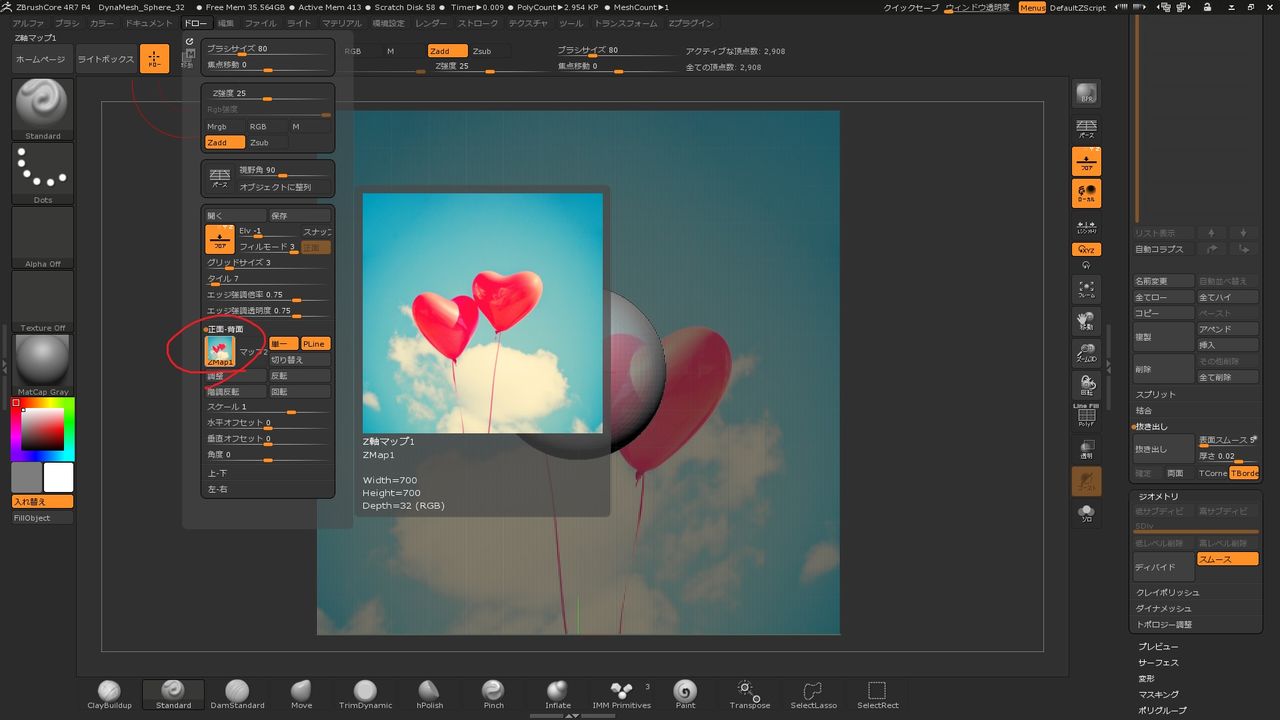This screenshot has width=1280, height=720.
Task: Select the Standard brush thumbnail in left shelf
Action: pyautogui.click(x=43, y=109)
